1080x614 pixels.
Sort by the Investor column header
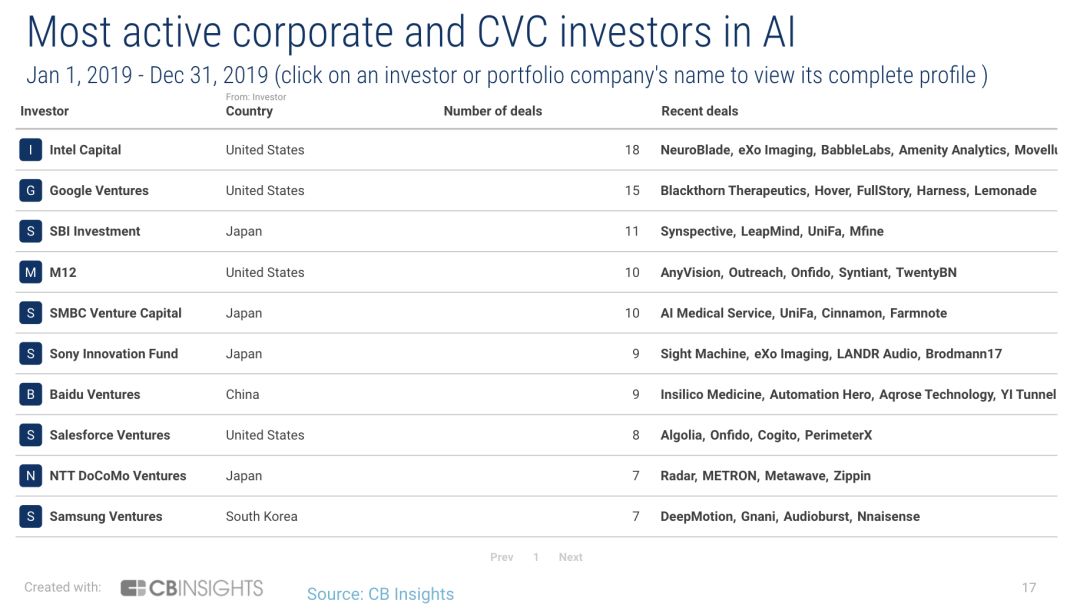44,111
